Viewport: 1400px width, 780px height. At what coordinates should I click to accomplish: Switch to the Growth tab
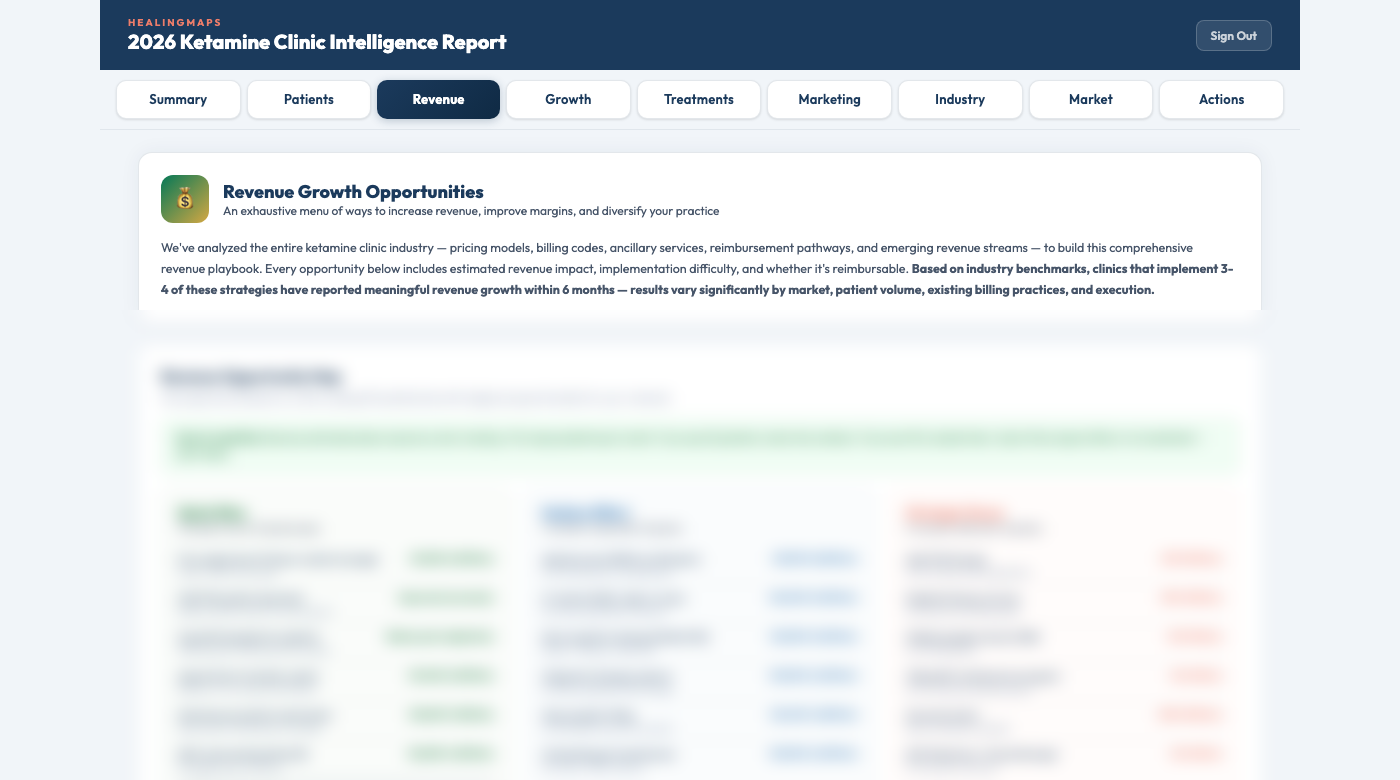point(568,99)
